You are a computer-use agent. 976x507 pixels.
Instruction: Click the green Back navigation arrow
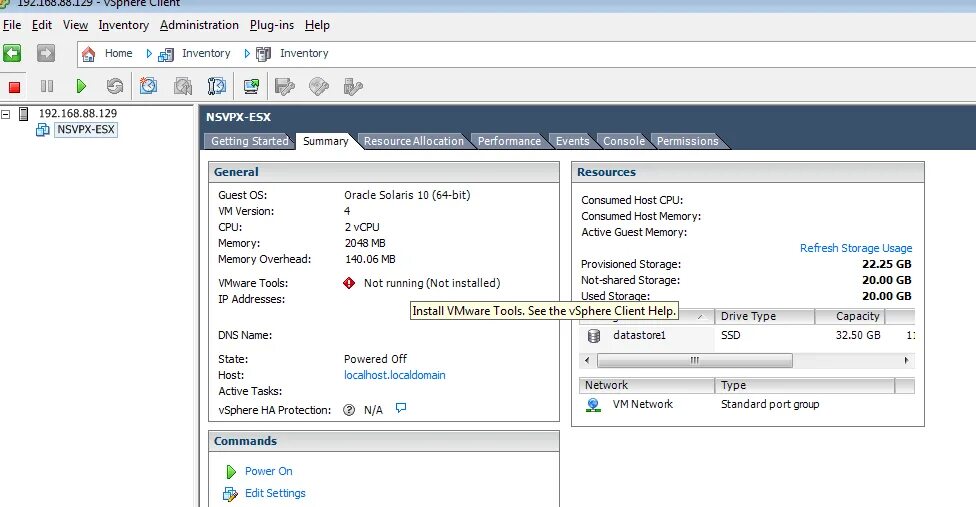12,53
